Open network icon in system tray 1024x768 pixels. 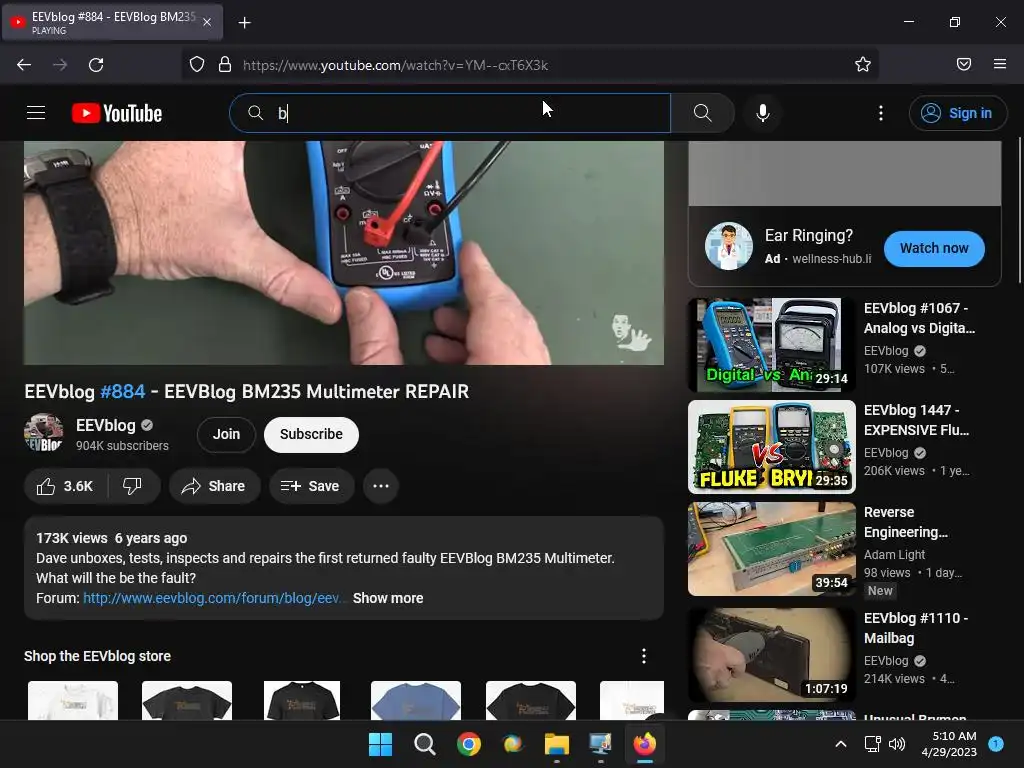click(872, 744)
